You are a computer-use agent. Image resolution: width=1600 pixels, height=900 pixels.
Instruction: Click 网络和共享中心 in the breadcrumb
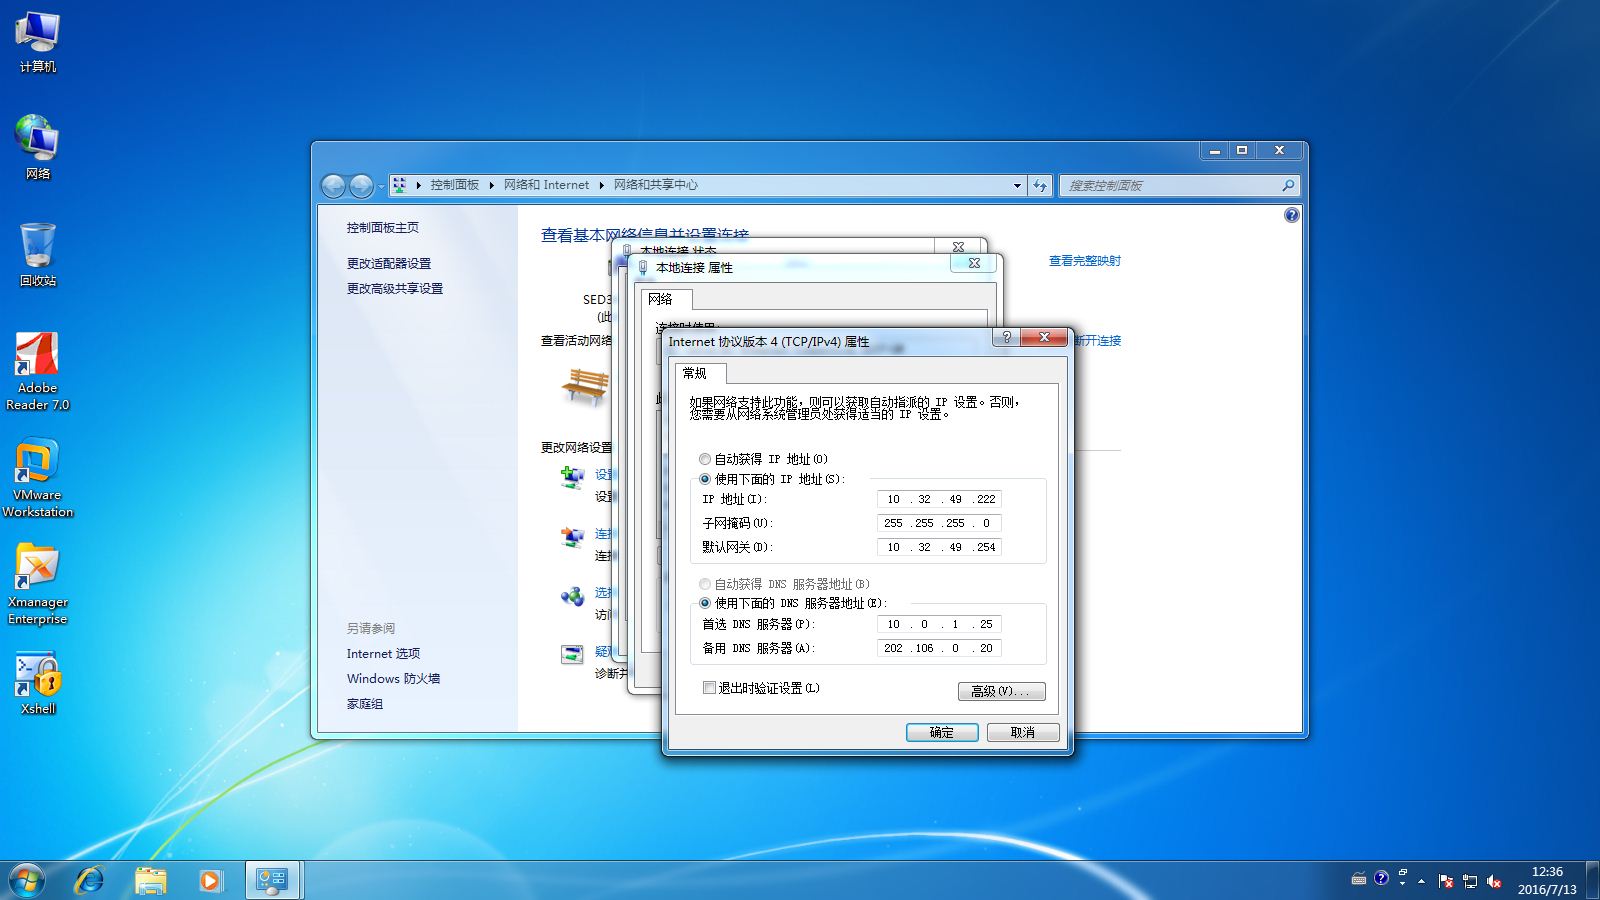pos(656,185)
